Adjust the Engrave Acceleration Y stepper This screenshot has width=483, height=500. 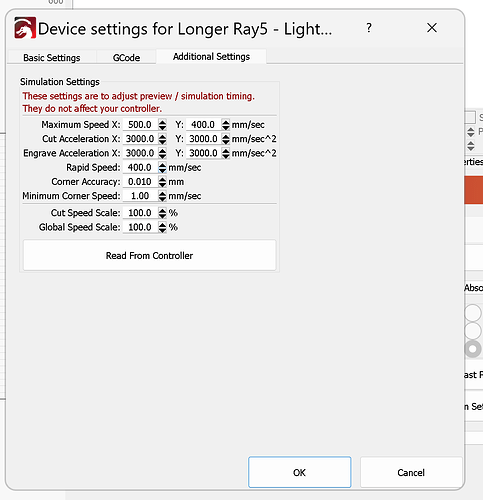tap(226, 153)
